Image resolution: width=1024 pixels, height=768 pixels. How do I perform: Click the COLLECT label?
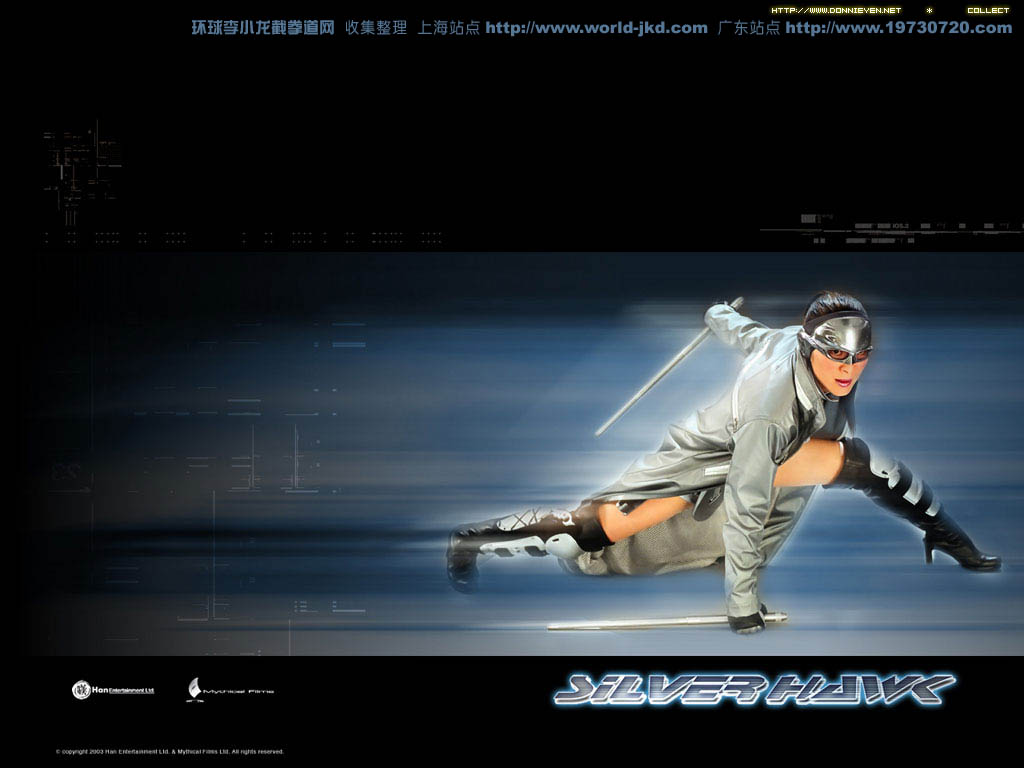coord(988,10)
